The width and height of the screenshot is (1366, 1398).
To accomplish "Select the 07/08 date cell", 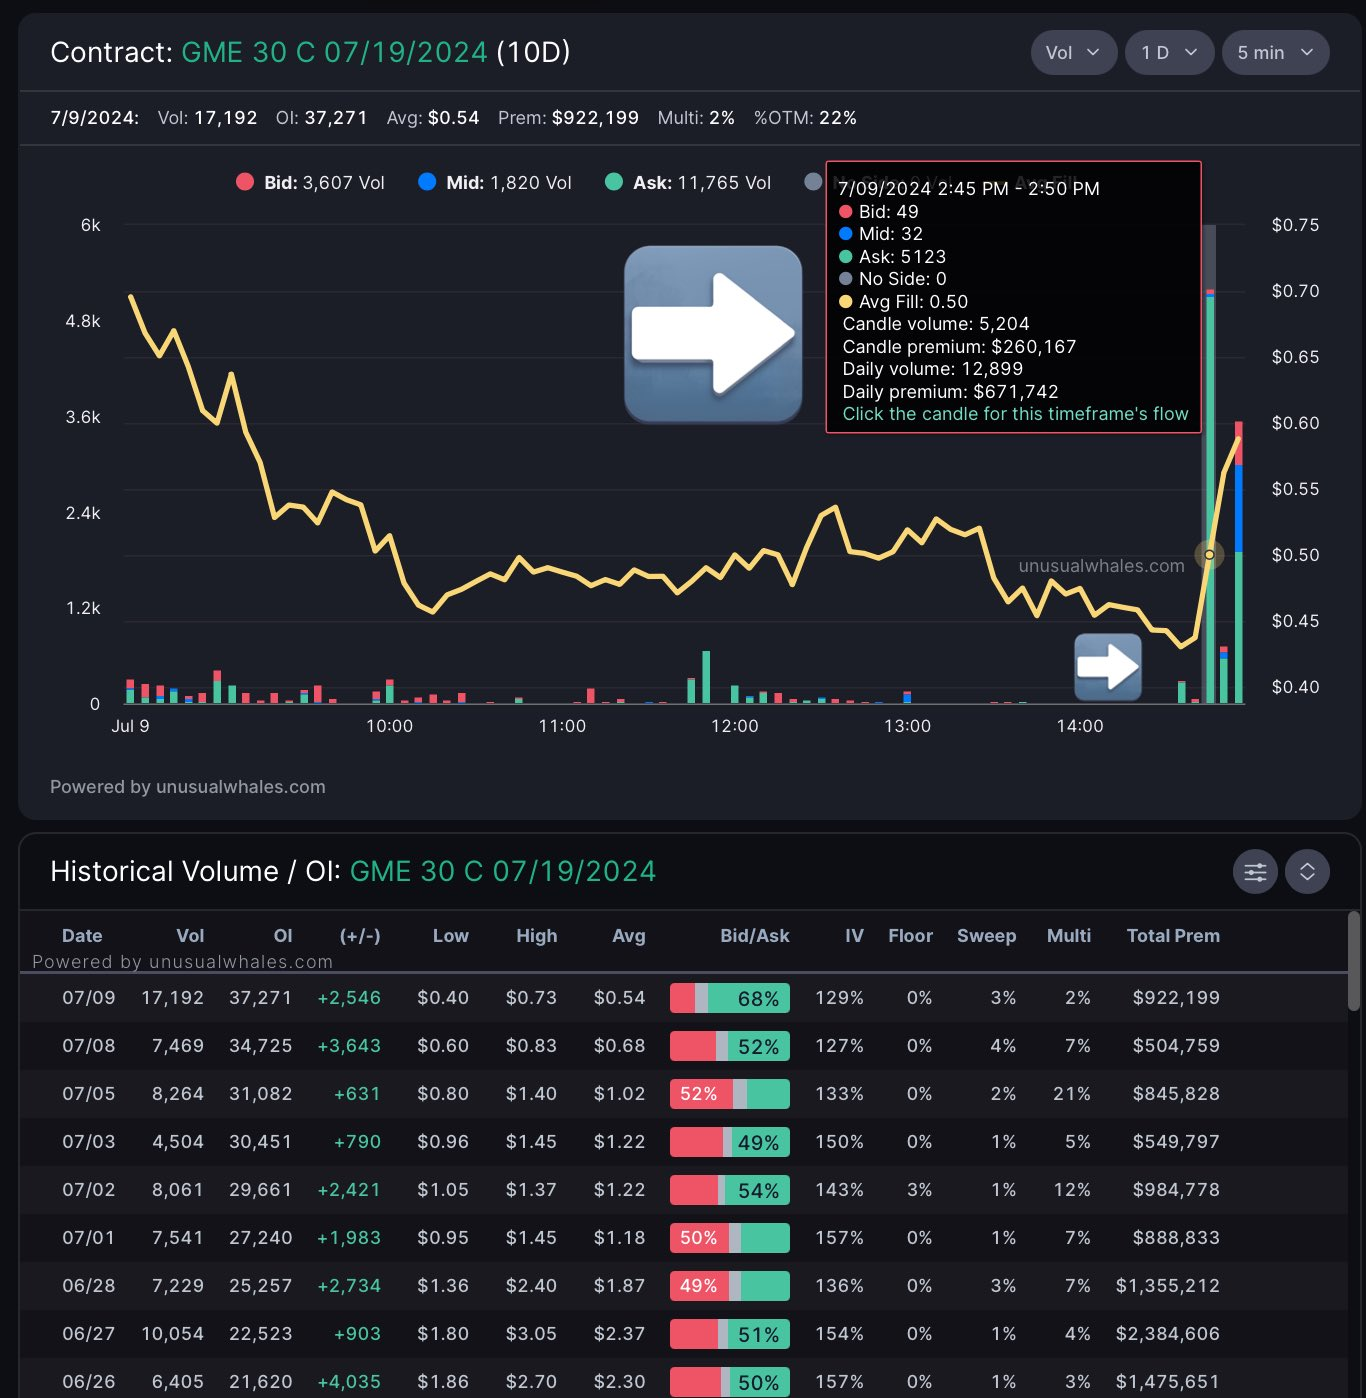I will click(89, 1046).
